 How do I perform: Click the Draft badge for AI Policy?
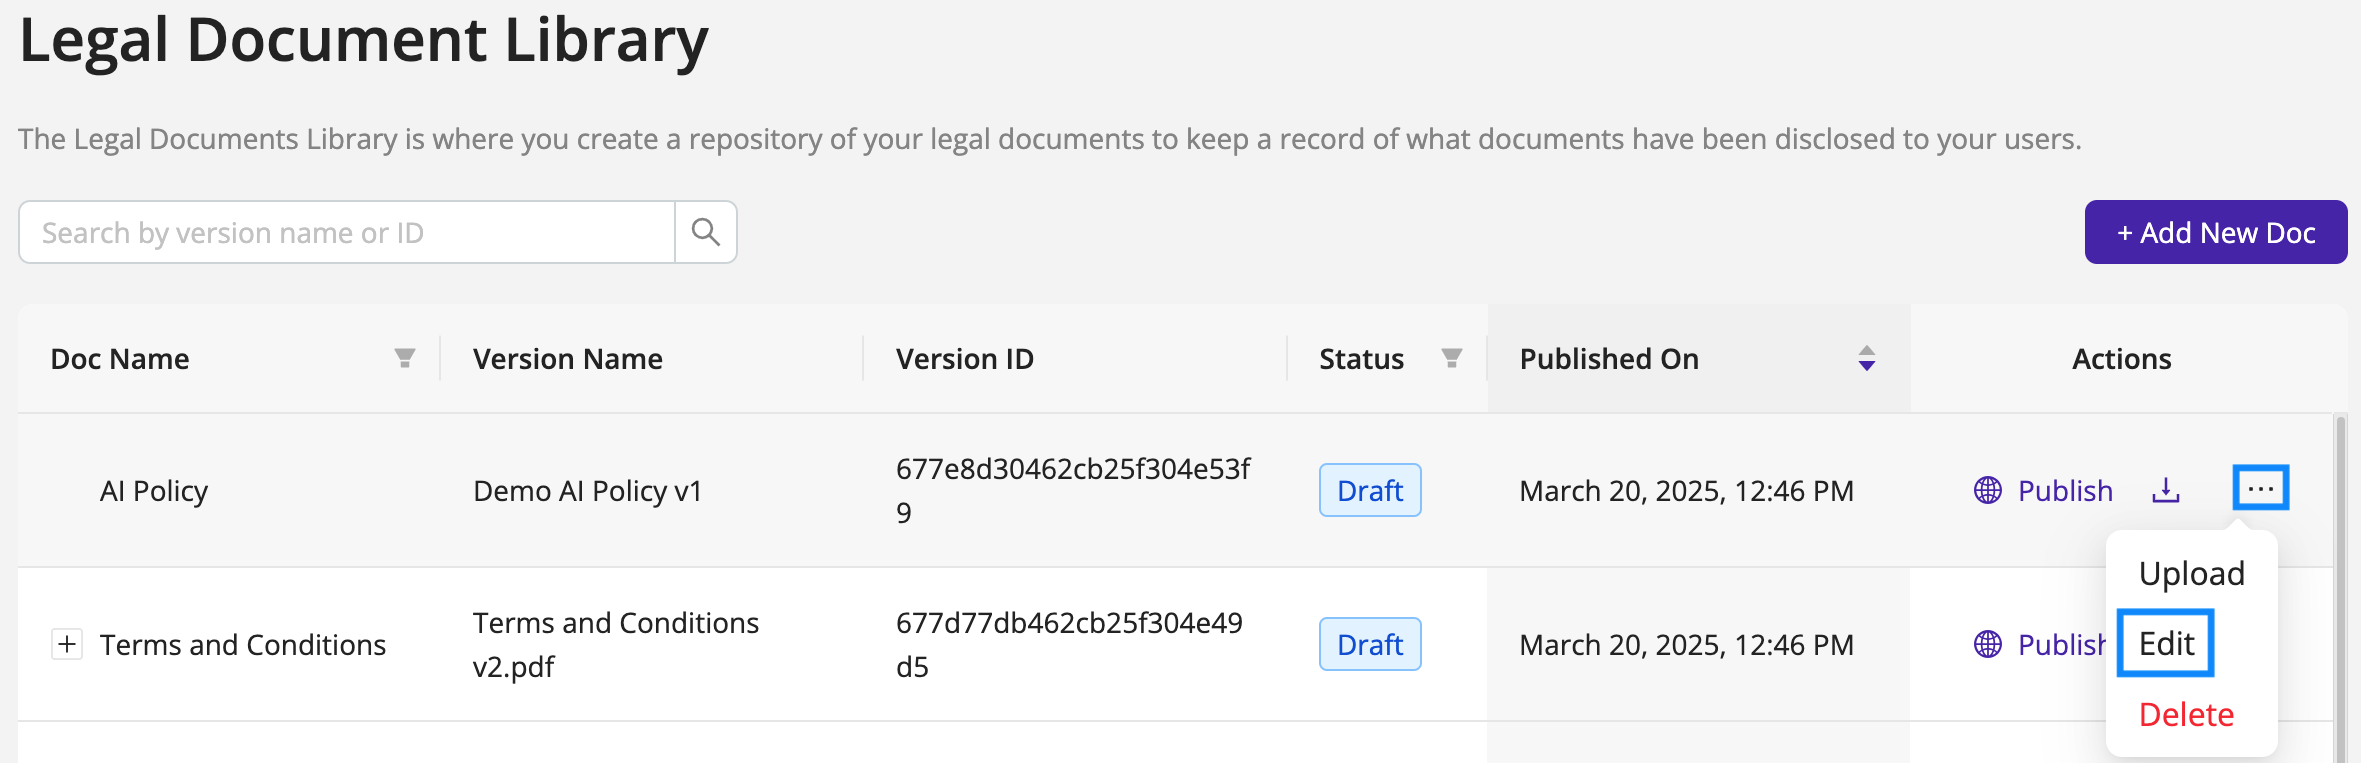(x=1370, y=490)
